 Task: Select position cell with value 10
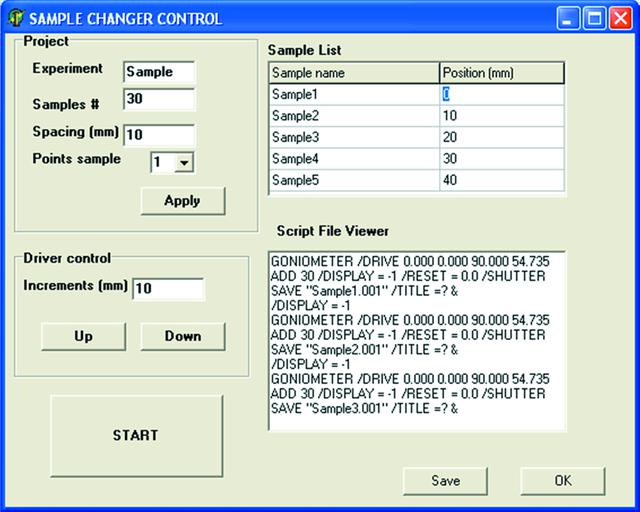(502, 116)
